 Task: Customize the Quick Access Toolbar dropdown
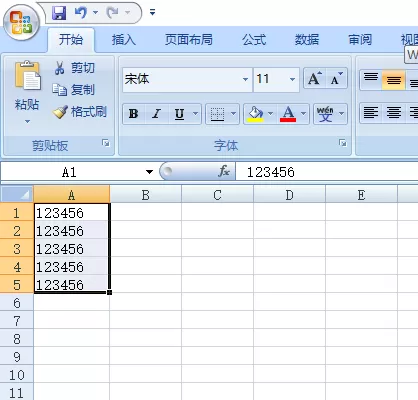(152, 13)
